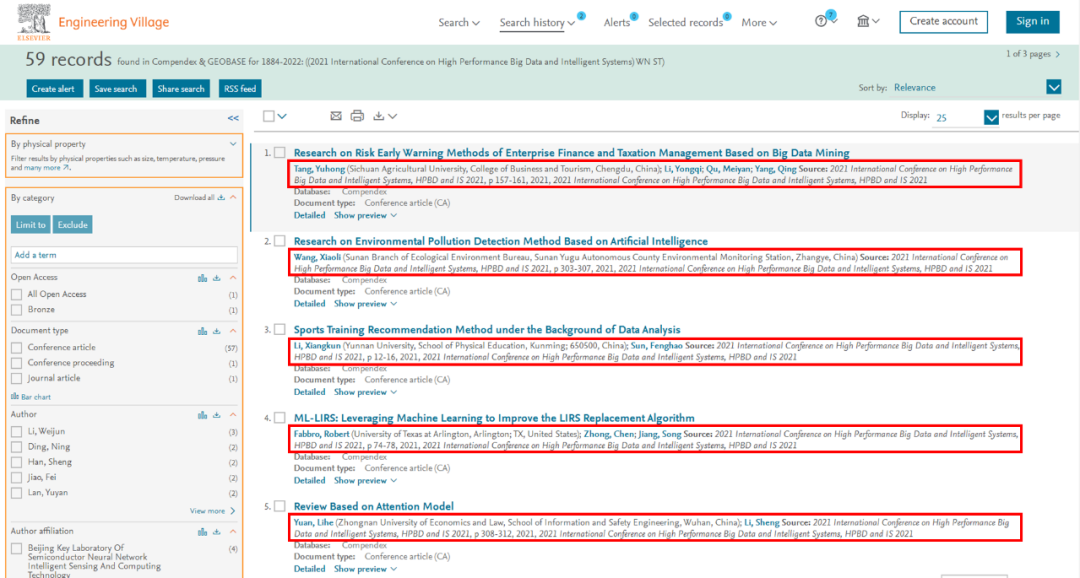1080x578 pixels.
Task: Open the Bar chart link under Document type
Action: tap(31, 397)
